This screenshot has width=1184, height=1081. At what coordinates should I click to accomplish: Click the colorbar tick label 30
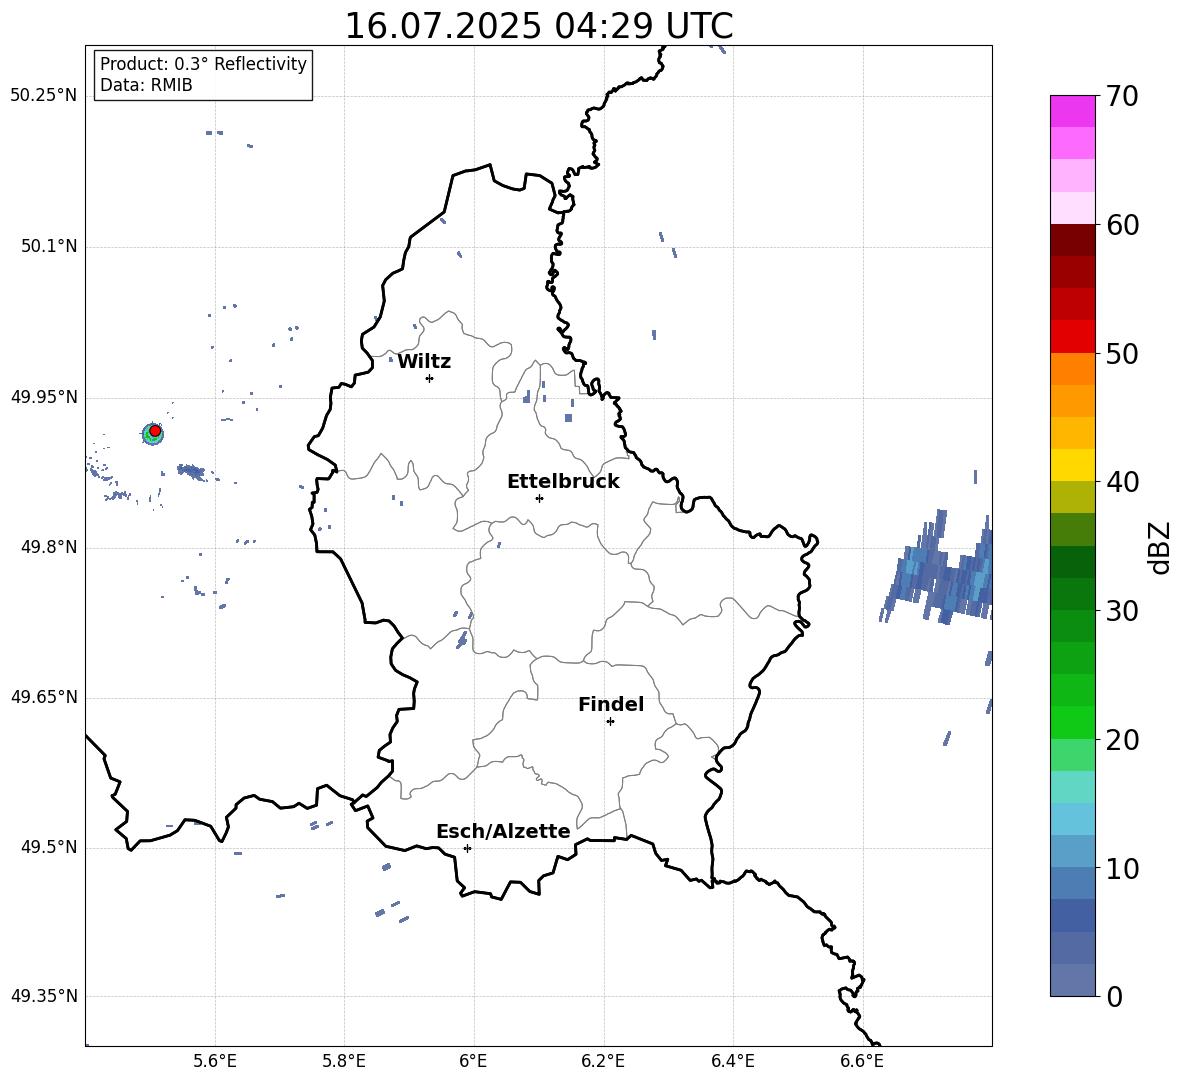(1122, 611)
